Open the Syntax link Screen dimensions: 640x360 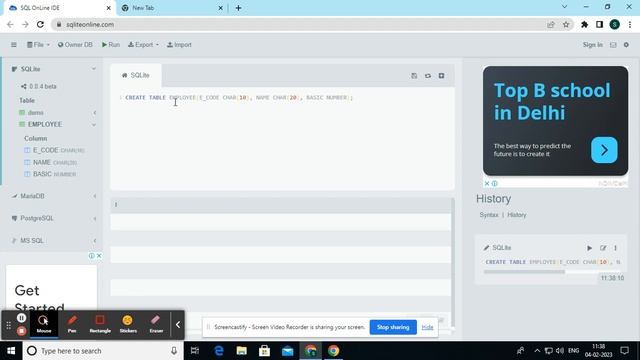489,215
